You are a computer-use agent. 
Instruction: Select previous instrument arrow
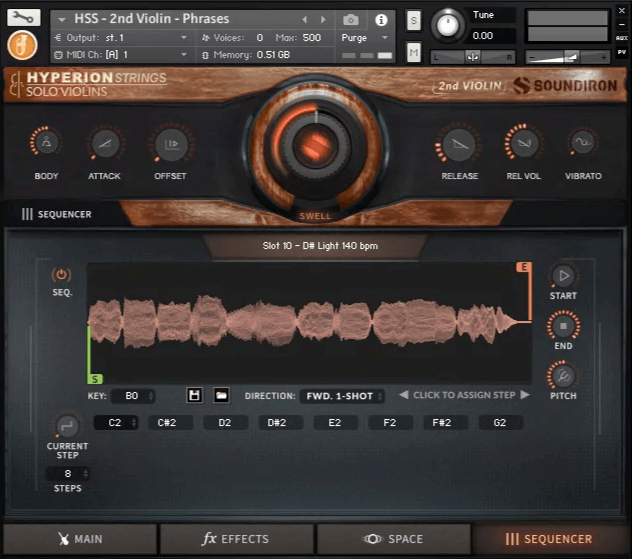pyautogui.click(x=304, y=19)
